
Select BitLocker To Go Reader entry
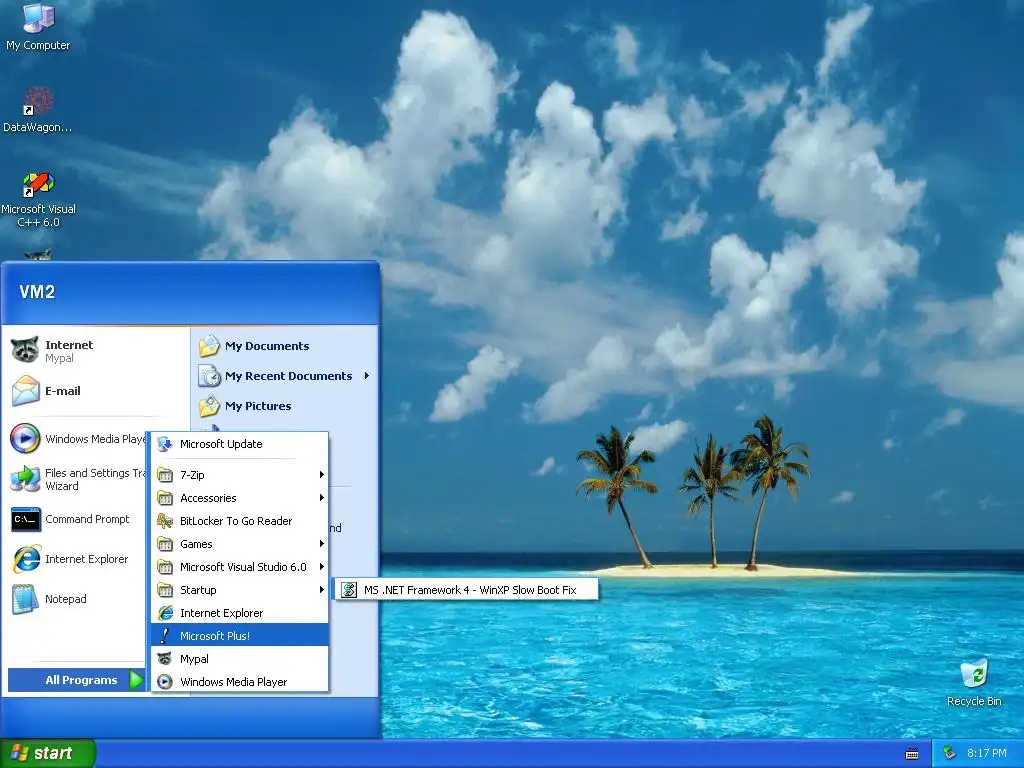(x=240, y=520)
